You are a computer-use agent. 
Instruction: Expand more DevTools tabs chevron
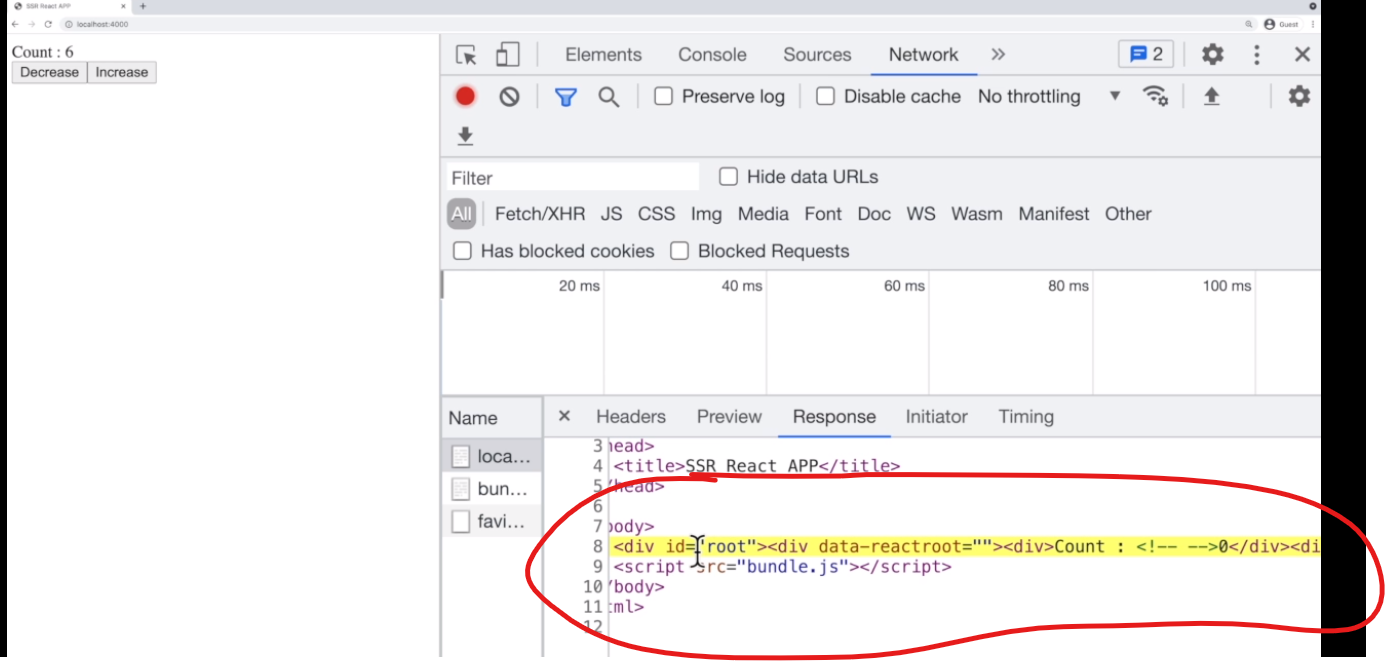click(x=998, y=55)
